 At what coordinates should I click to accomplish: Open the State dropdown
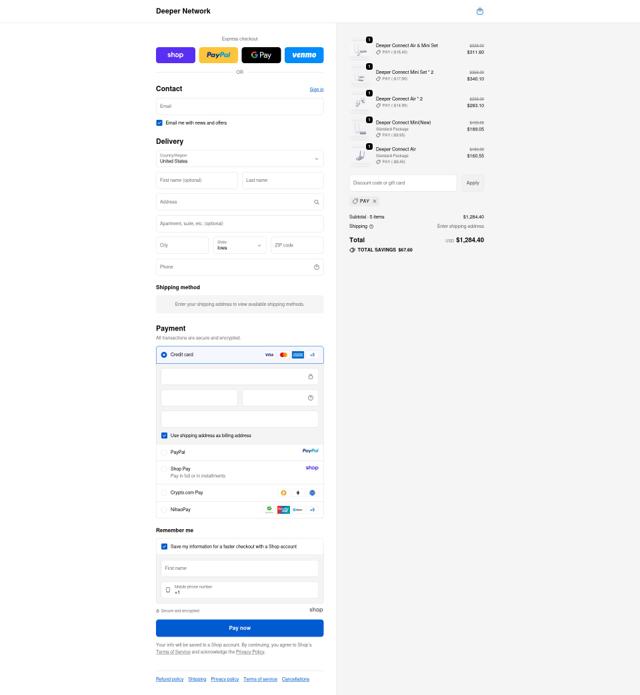pyautogui.click(x=240, y=245)
